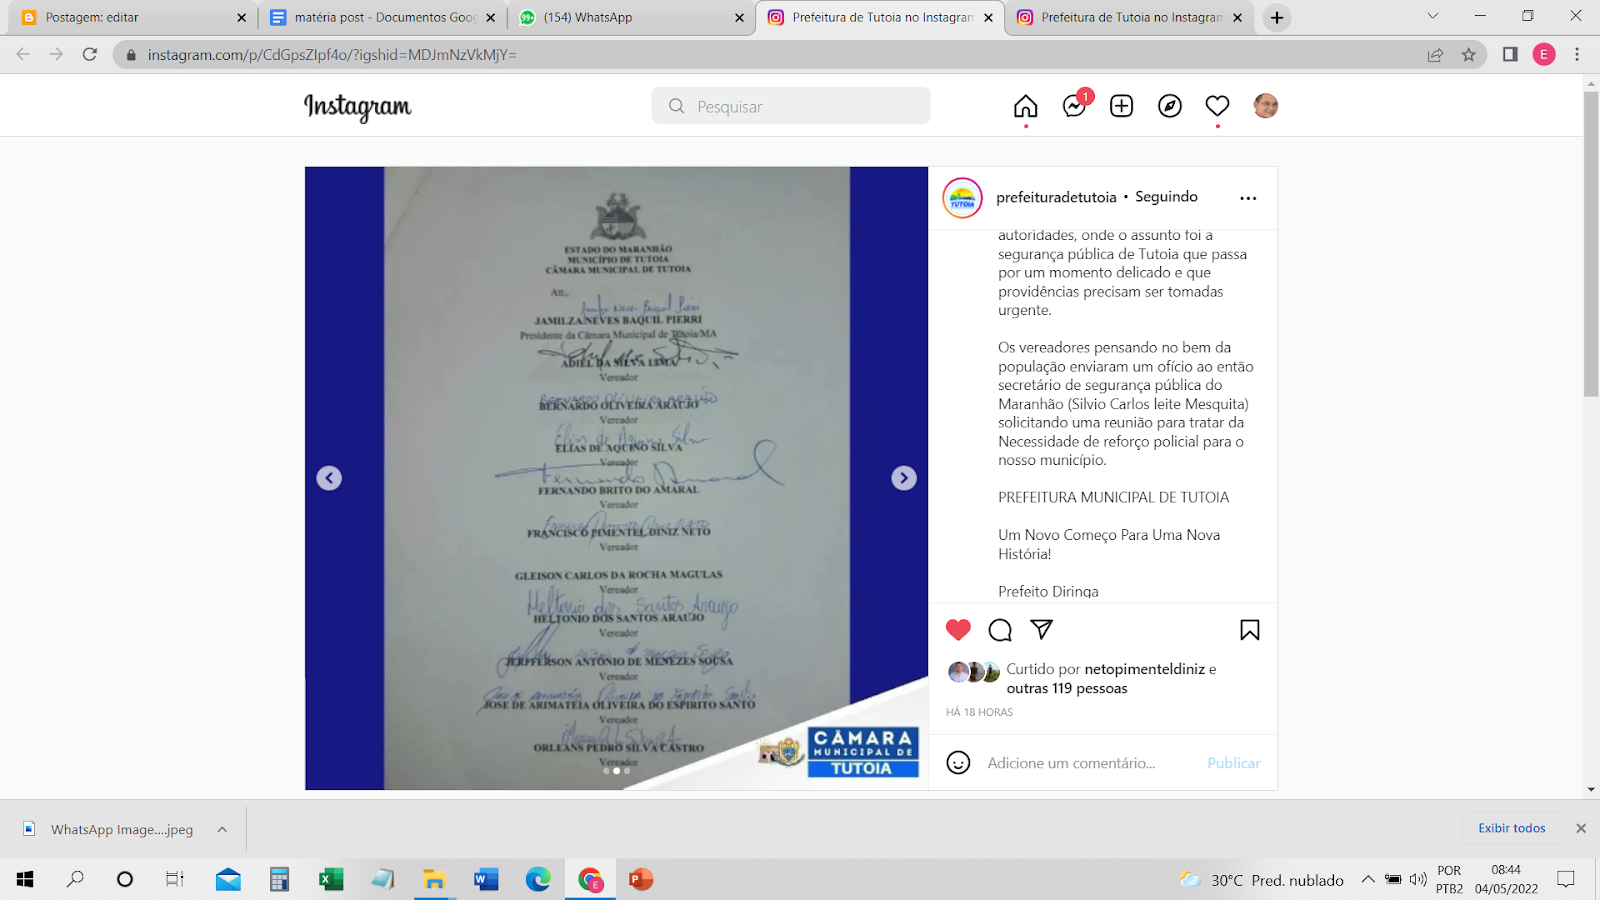Click the Seguindo follow status button
The image size is (1600, 900).
tap(1166, 197)
